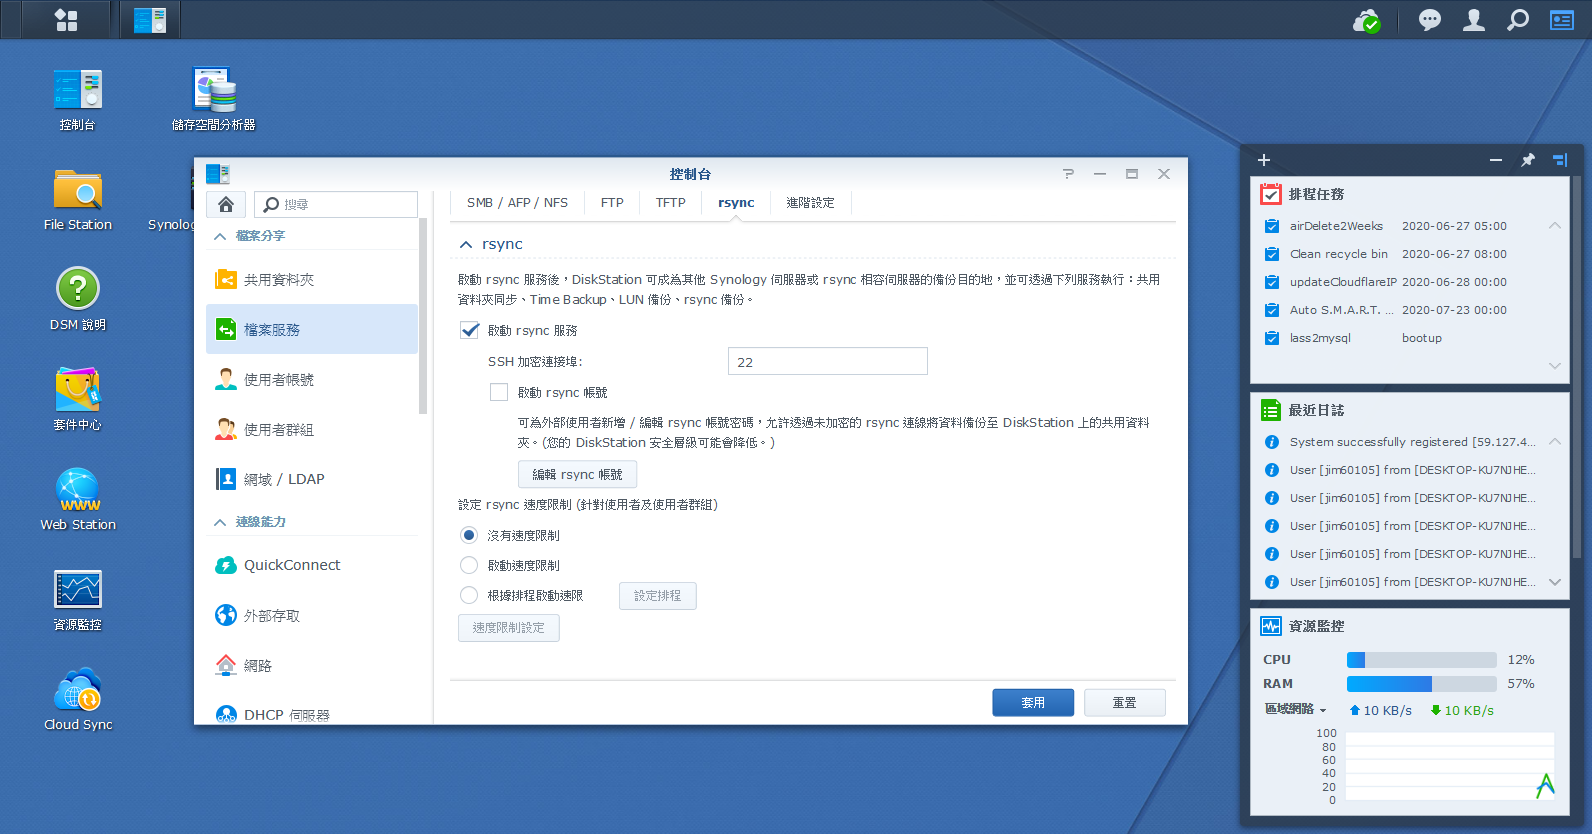Collapse the rsync section chevron
Viewport: 1592px width, 834px height.
point(466,244)
